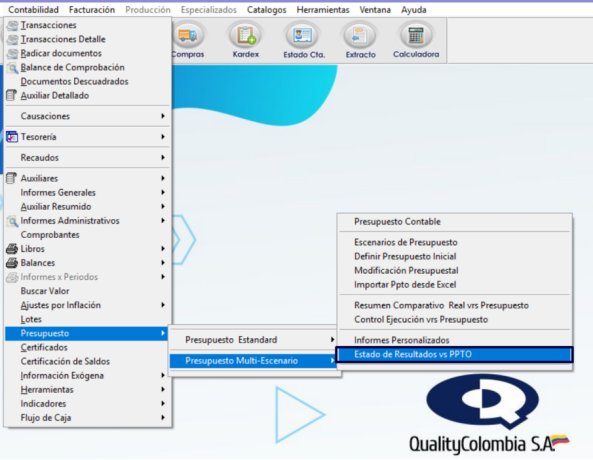Choose Importar Ppto desde Excel
The image size is (593, 460).
coord(455,284)
